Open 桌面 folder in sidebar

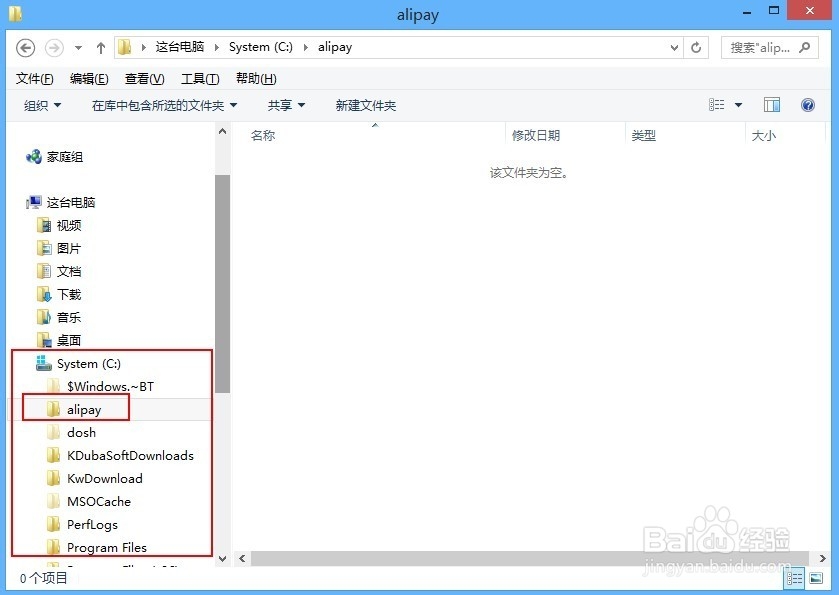pyautogui.click(x=59, y=340)
